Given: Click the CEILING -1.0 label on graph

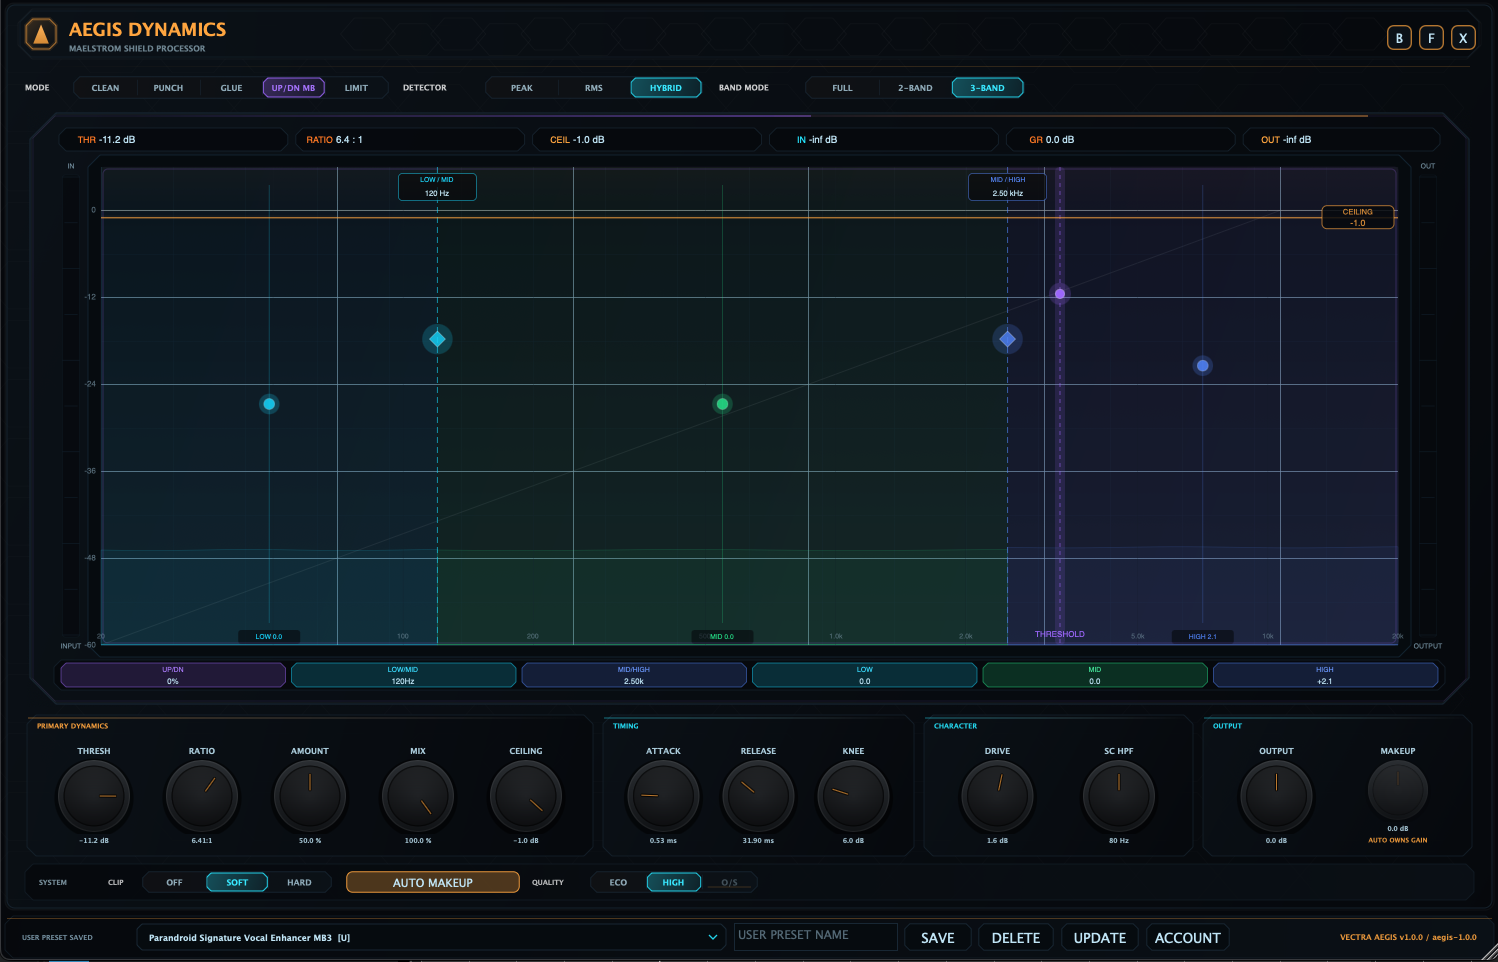Looking at the screenshot, I should (x=1357, y=217).
